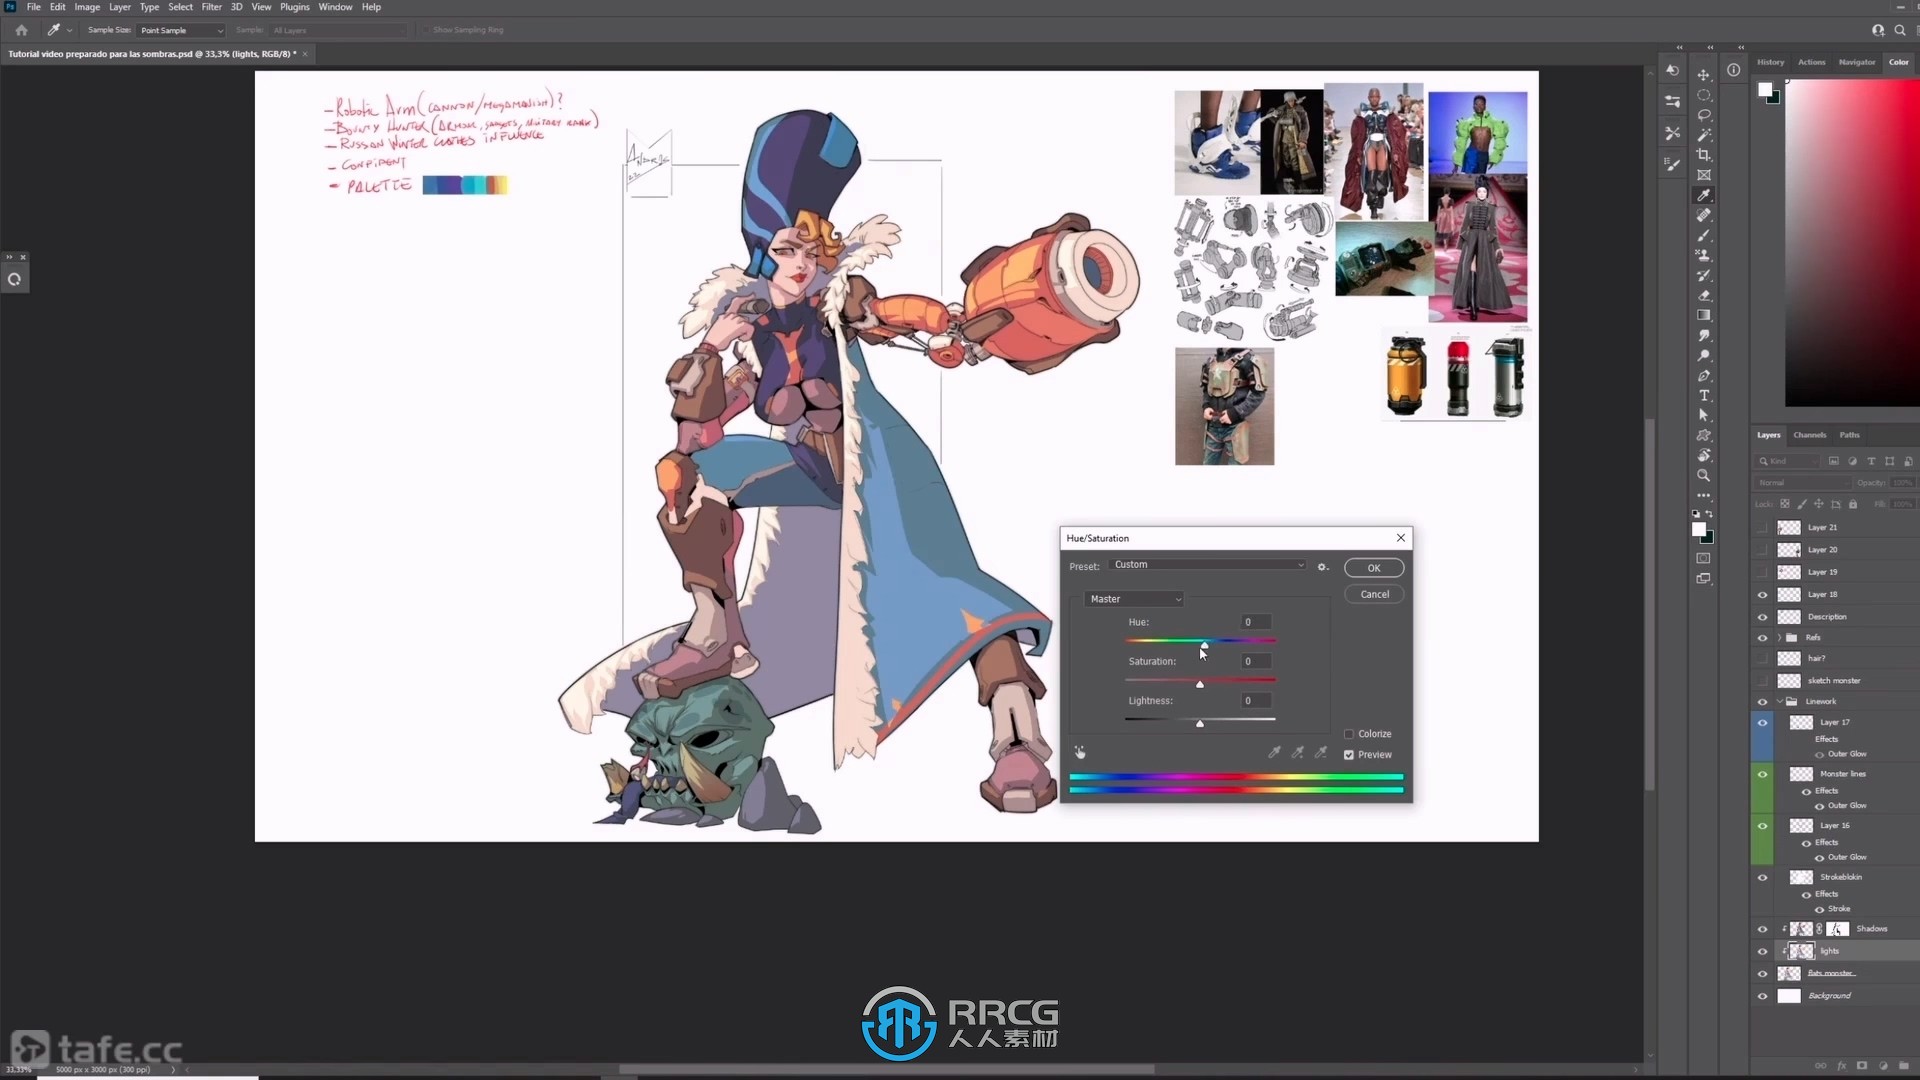Viewport: 1920px width, 1080px height.
Task: Open the Info panel icon
Action: pos(1734,70)
